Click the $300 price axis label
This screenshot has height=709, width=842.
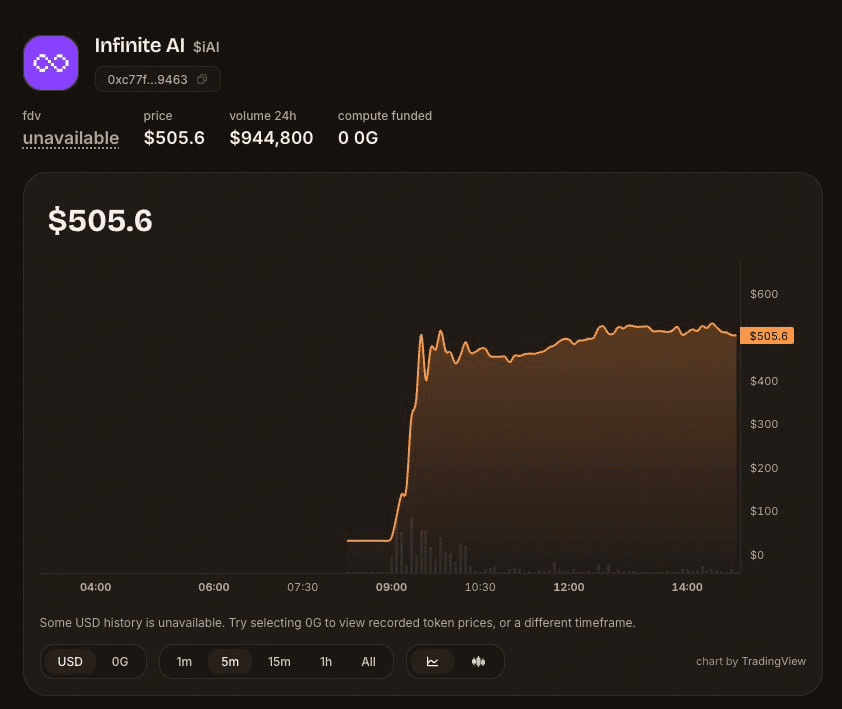(764, 424)
